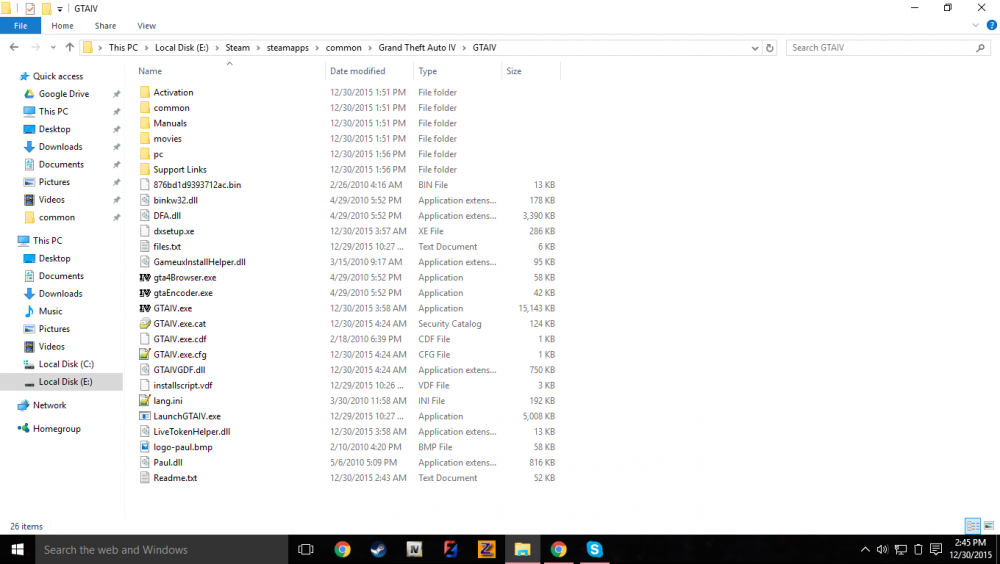Expand the chevron after common in path
This screenshot has height=564, width=1000.
pyautogui.click(x=370, y=48)
